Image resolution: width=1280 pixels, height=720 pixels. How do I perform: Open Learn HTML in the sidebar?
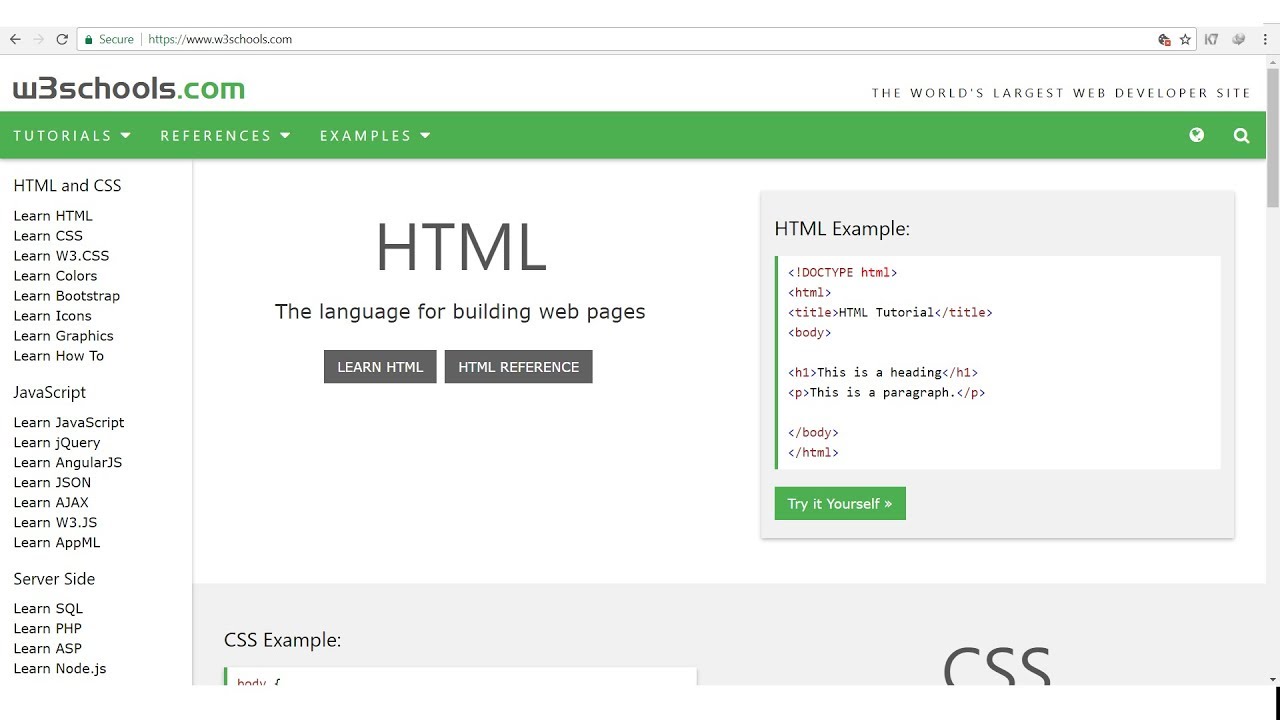coord(53,216)
